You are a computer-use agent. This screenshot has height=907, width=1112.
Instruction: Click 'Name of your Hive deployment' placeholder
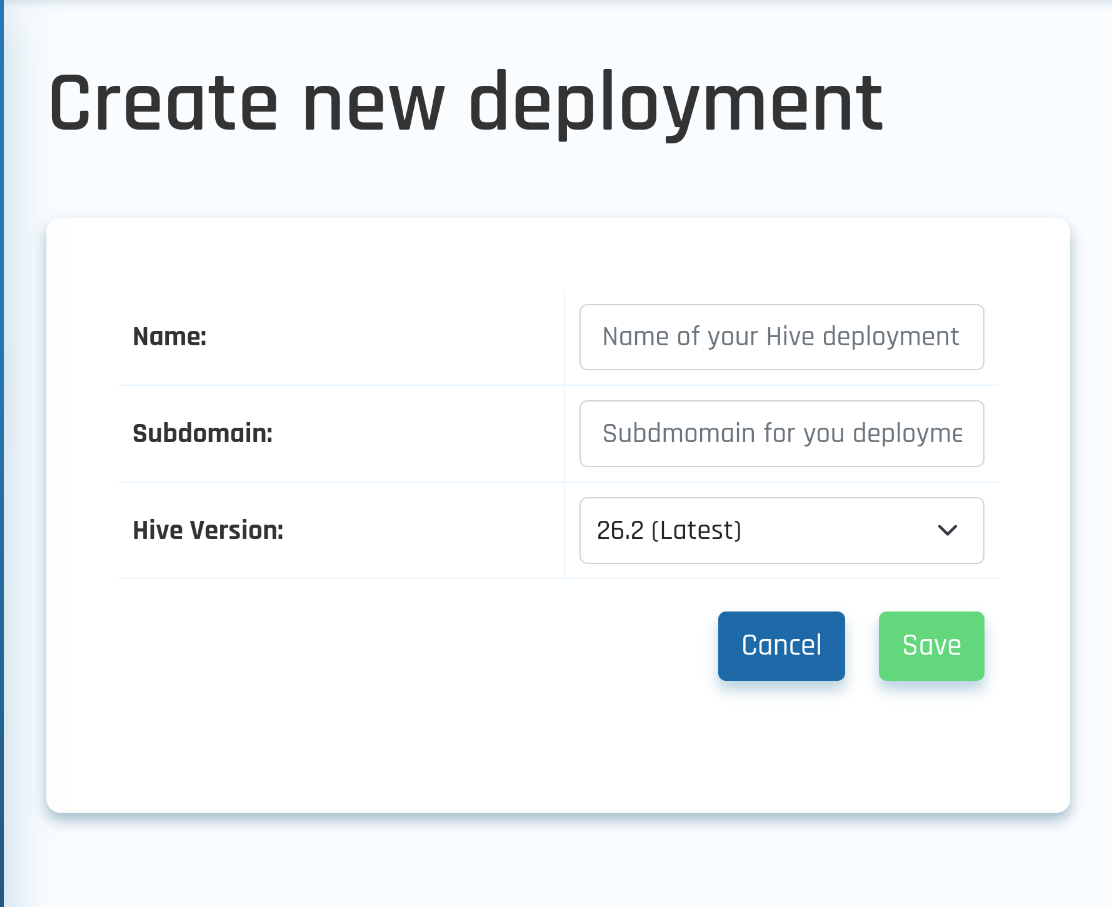[780, 337]
